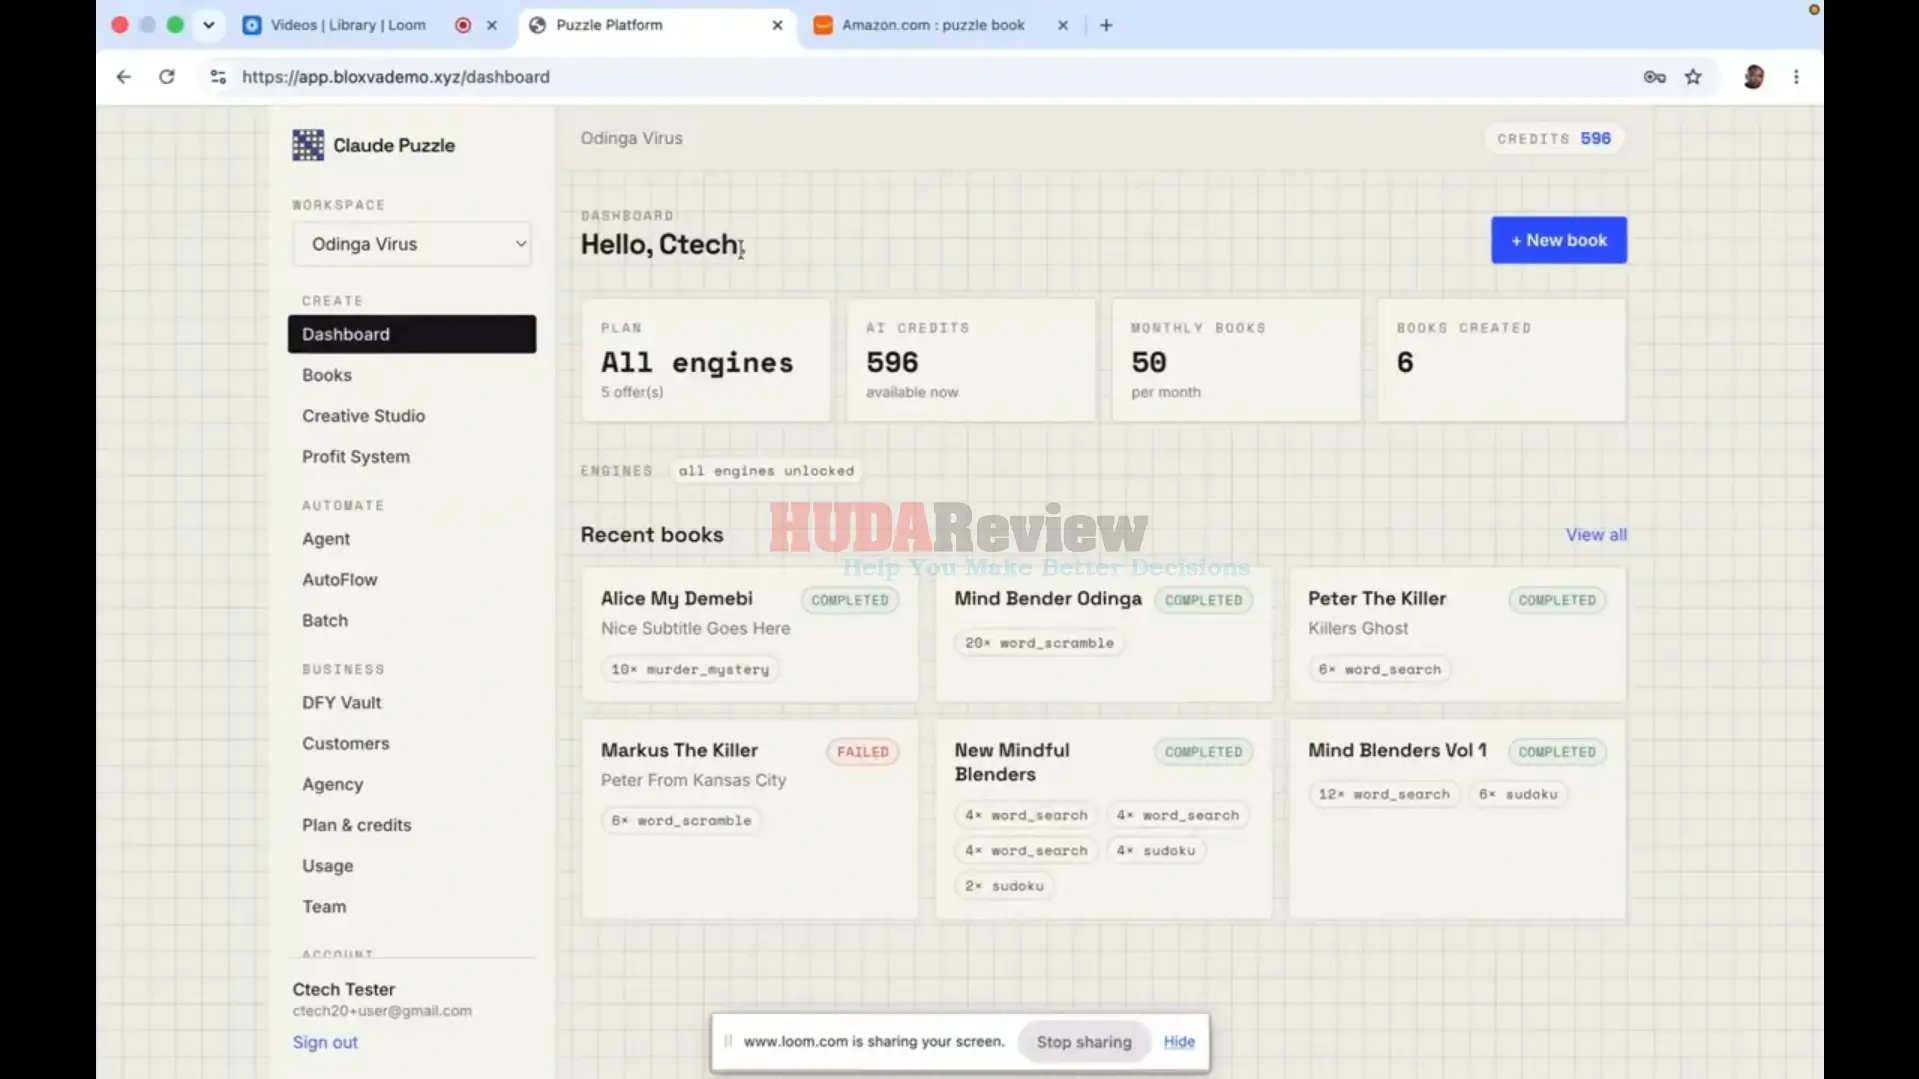The width and height of the screenshot is (1919, 1079).
Task: Click the Claude Puzzle logo icon
Action: pyautogui.click(x=308, y=145)
